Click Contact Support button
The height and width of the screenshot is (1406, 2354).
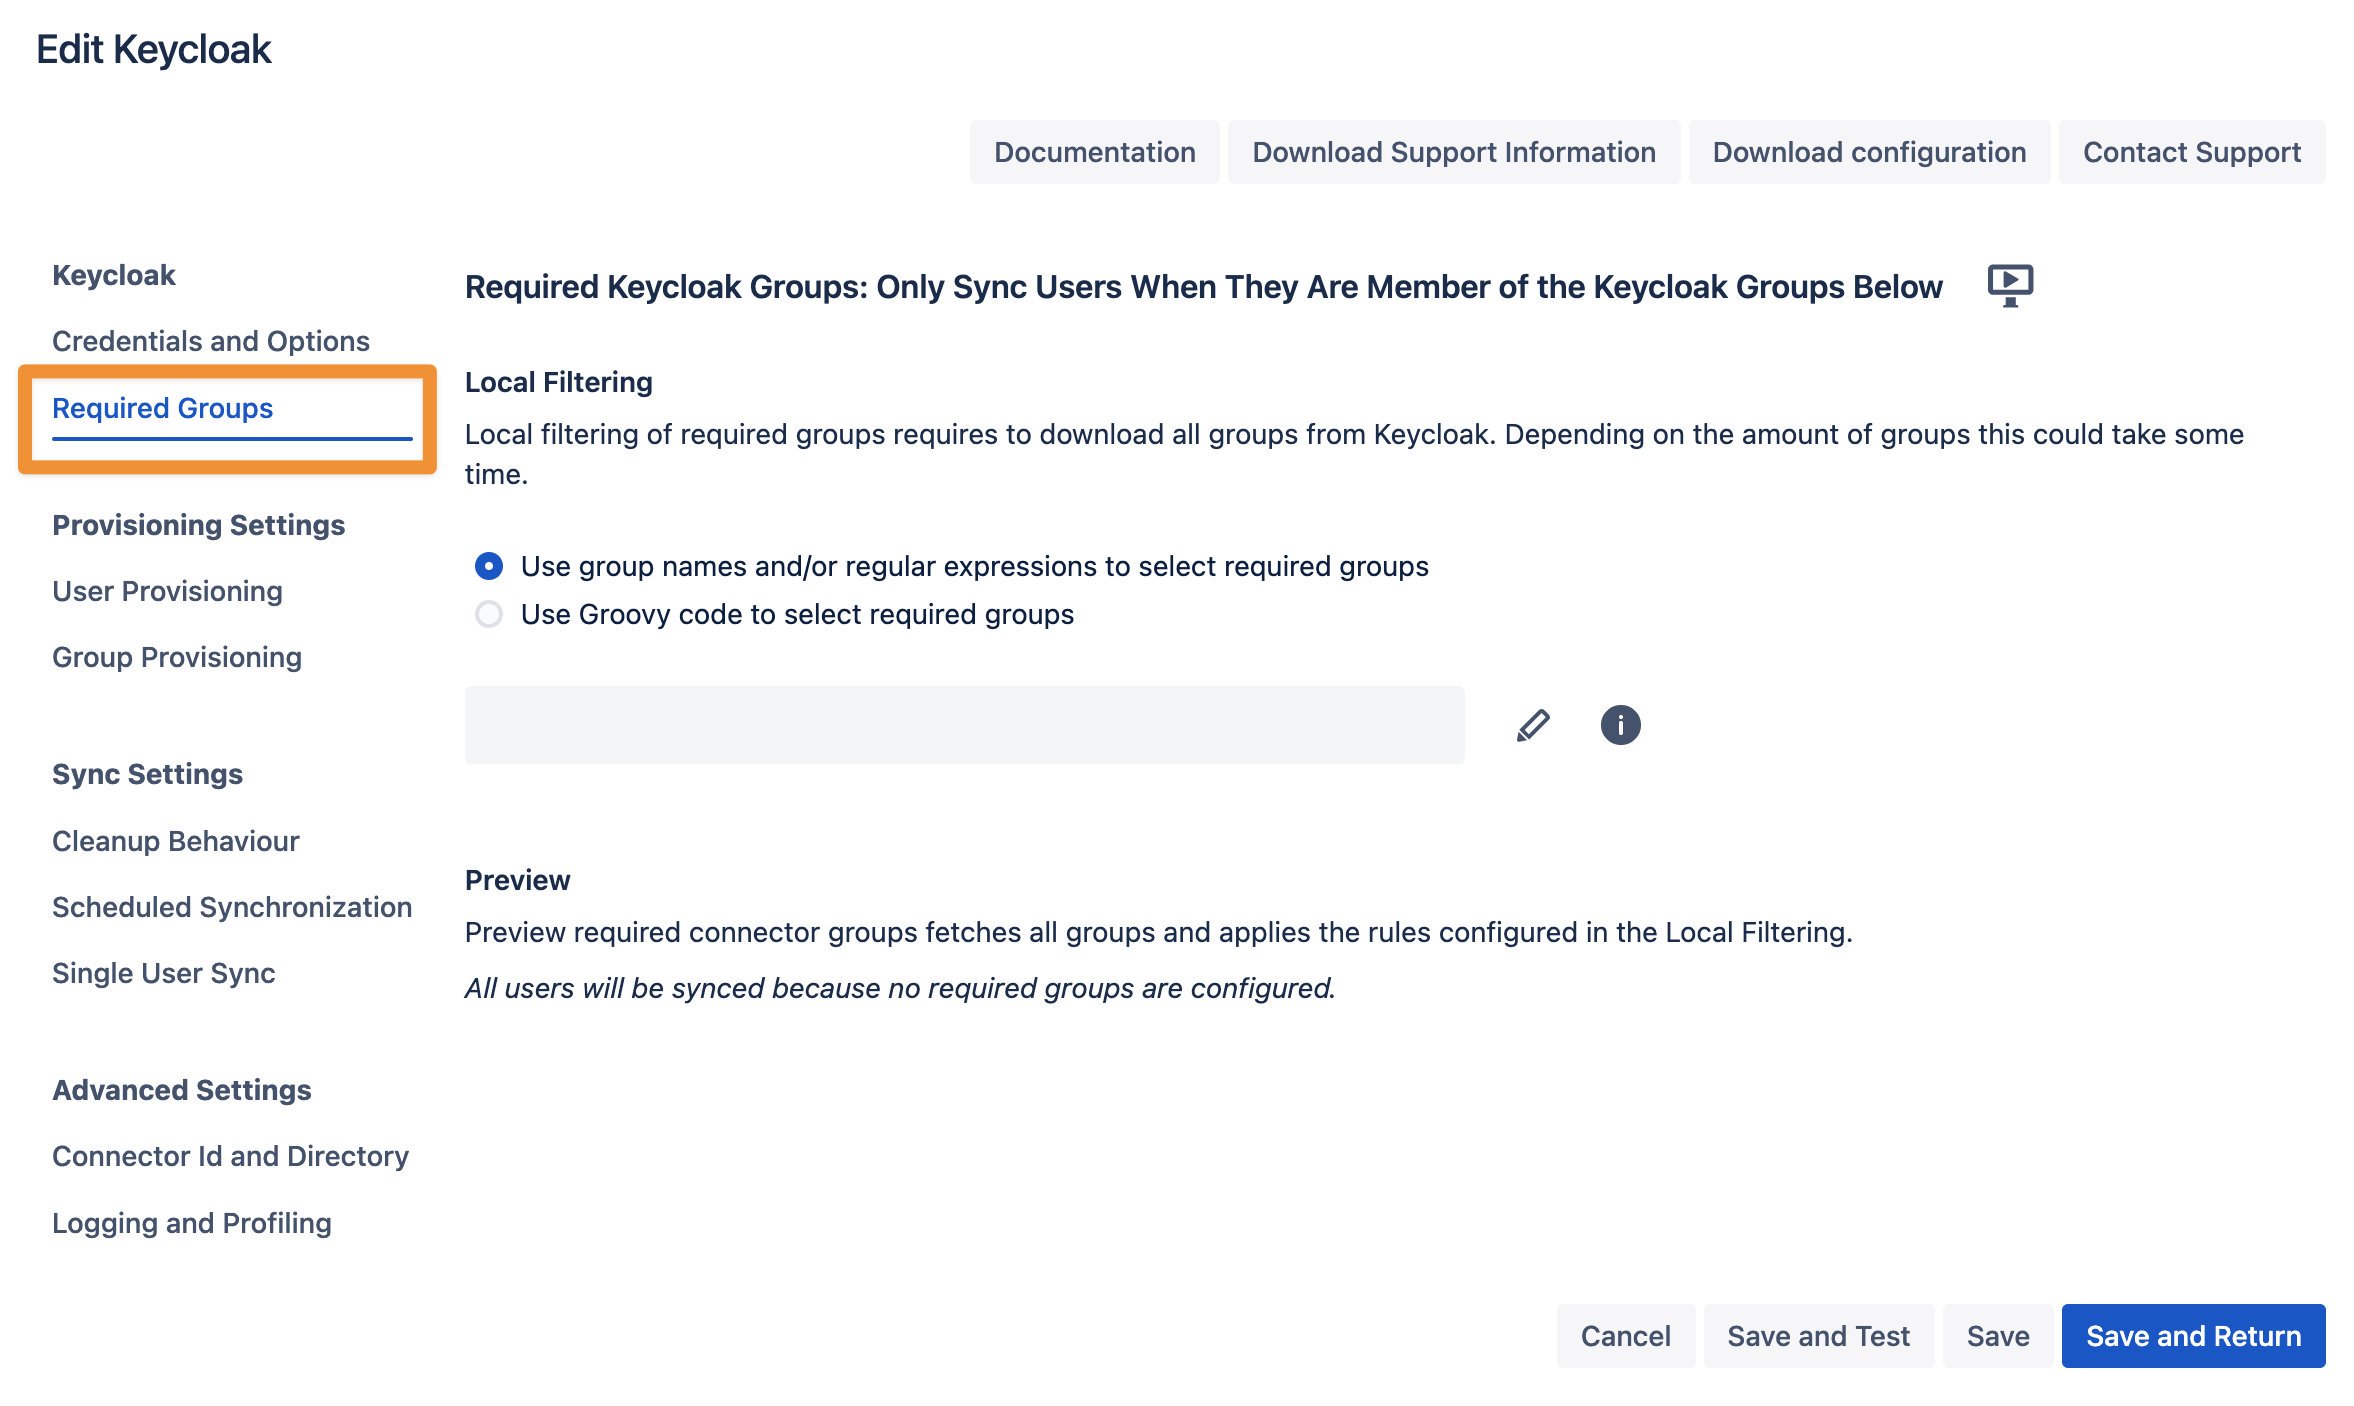[2192, 152]
